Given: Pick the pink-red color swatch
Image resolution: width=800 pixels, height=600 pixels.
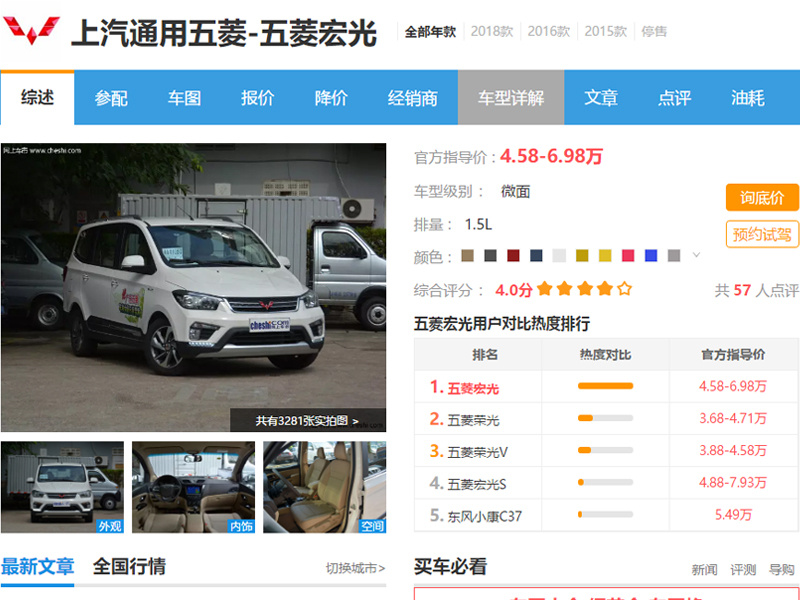Looking at the screenshot, I should click(628, 255).
